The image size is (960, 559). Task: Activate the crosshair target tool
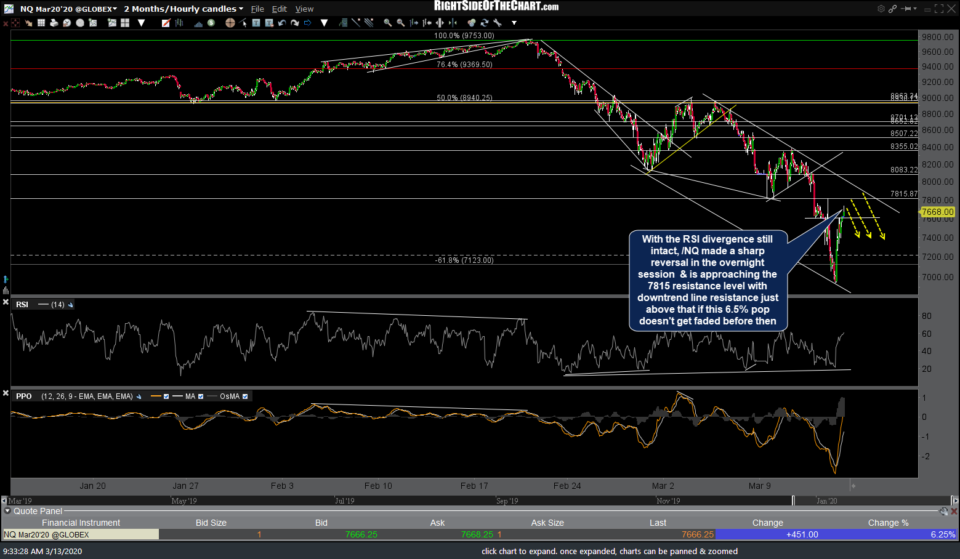(x=230, y=23)
